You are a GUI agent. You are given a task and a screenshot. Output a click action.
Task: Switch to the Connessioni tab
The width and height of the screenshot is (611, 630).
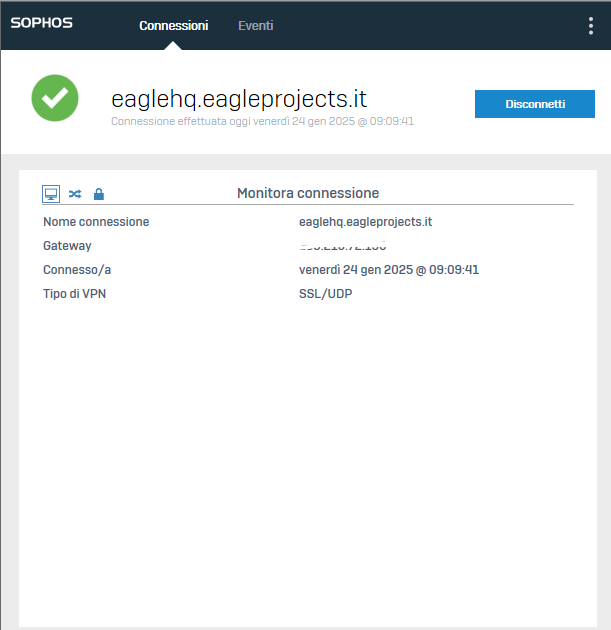[173, 26]
